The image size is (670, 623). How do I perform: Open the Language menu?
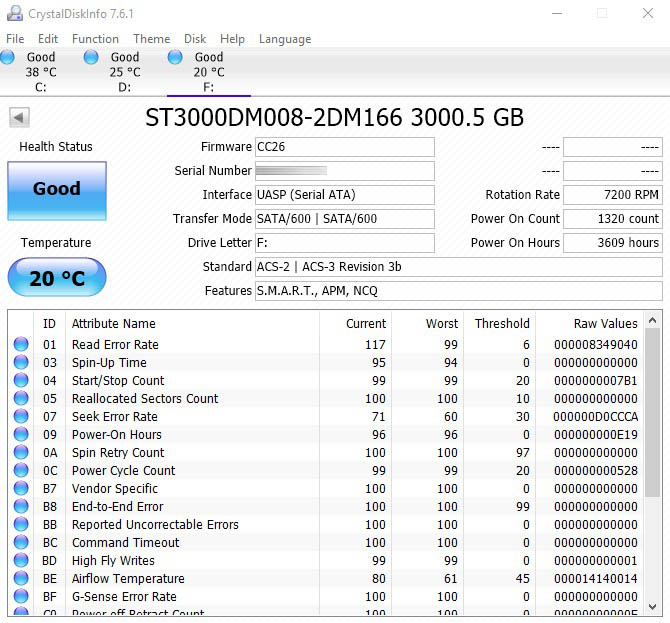[285, 39]
